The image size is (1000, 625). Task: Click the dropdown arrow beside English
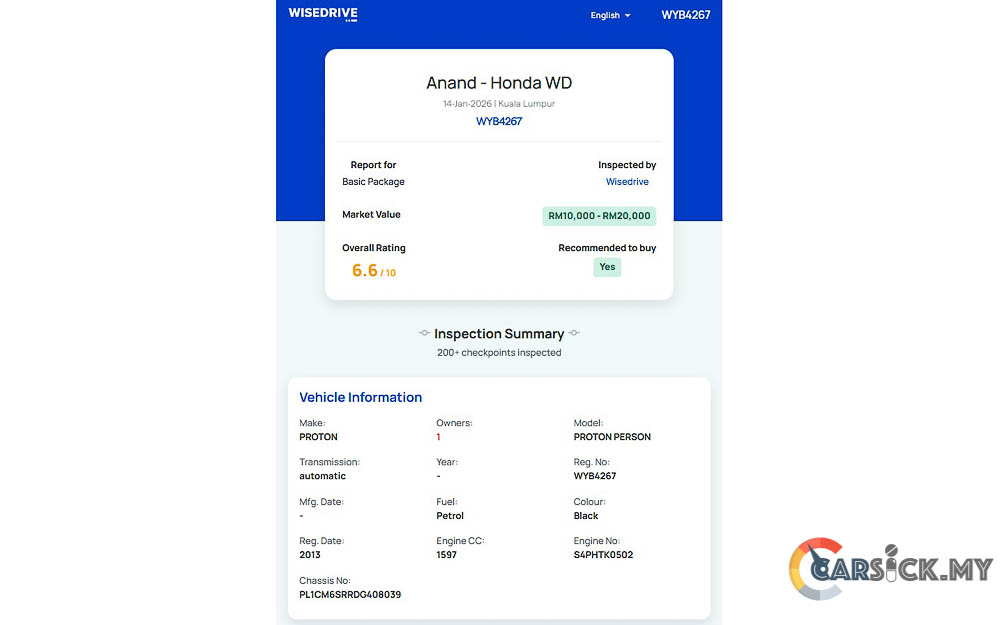(x=628, y=16)
